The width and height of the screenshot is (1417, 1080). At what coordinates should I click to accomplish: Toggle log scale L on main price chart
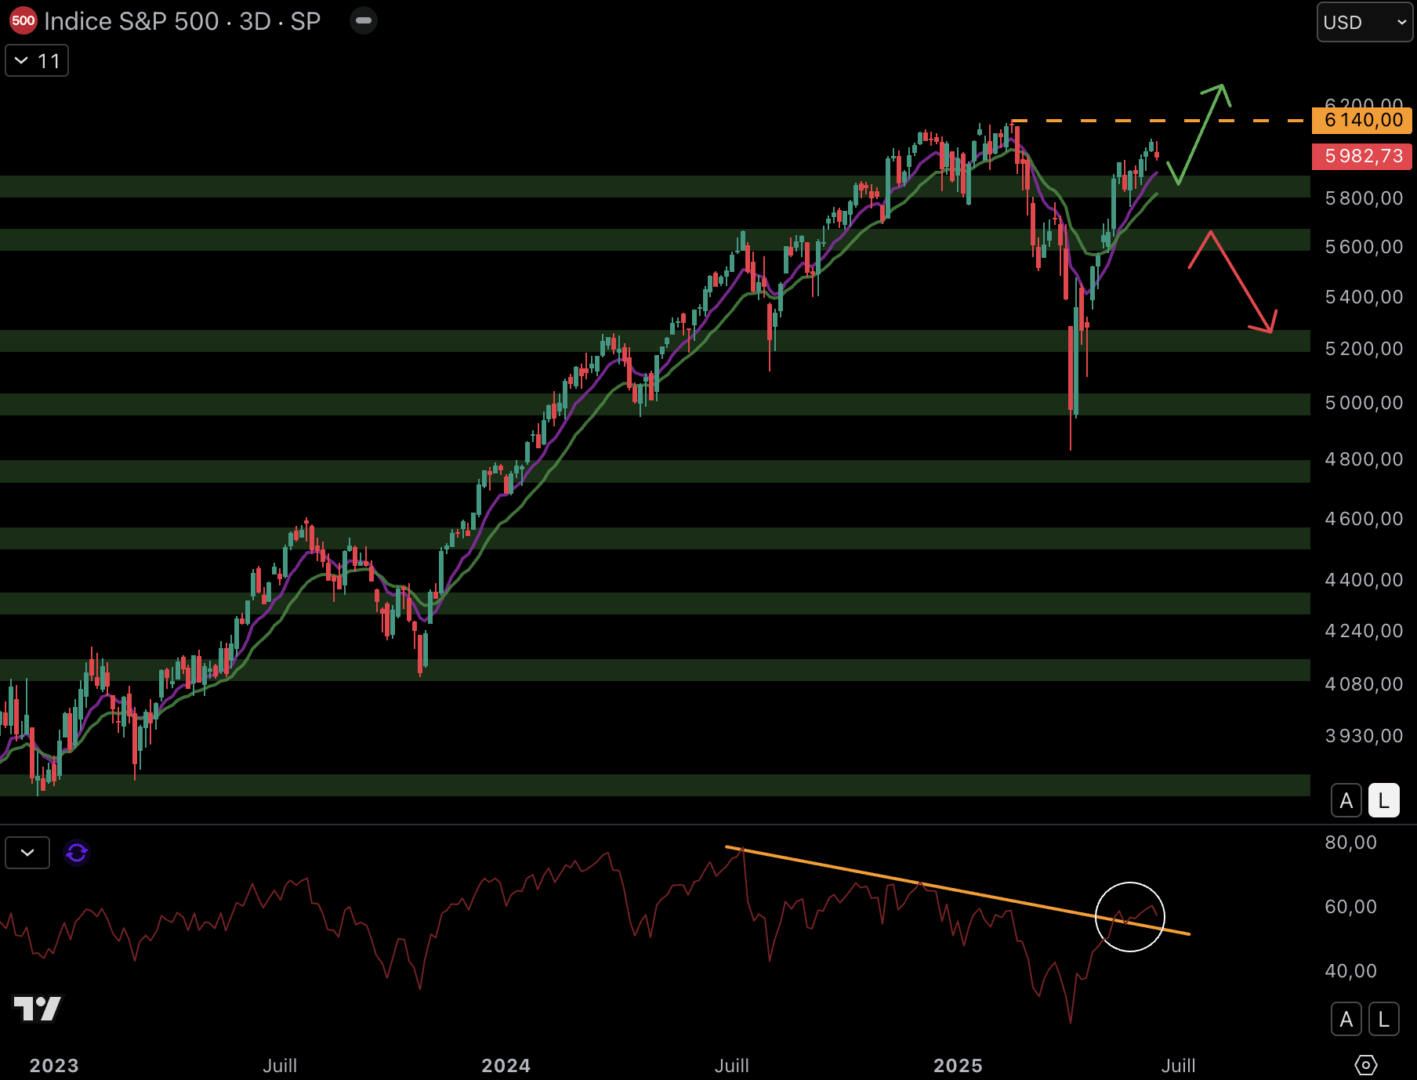(1384, 801)
